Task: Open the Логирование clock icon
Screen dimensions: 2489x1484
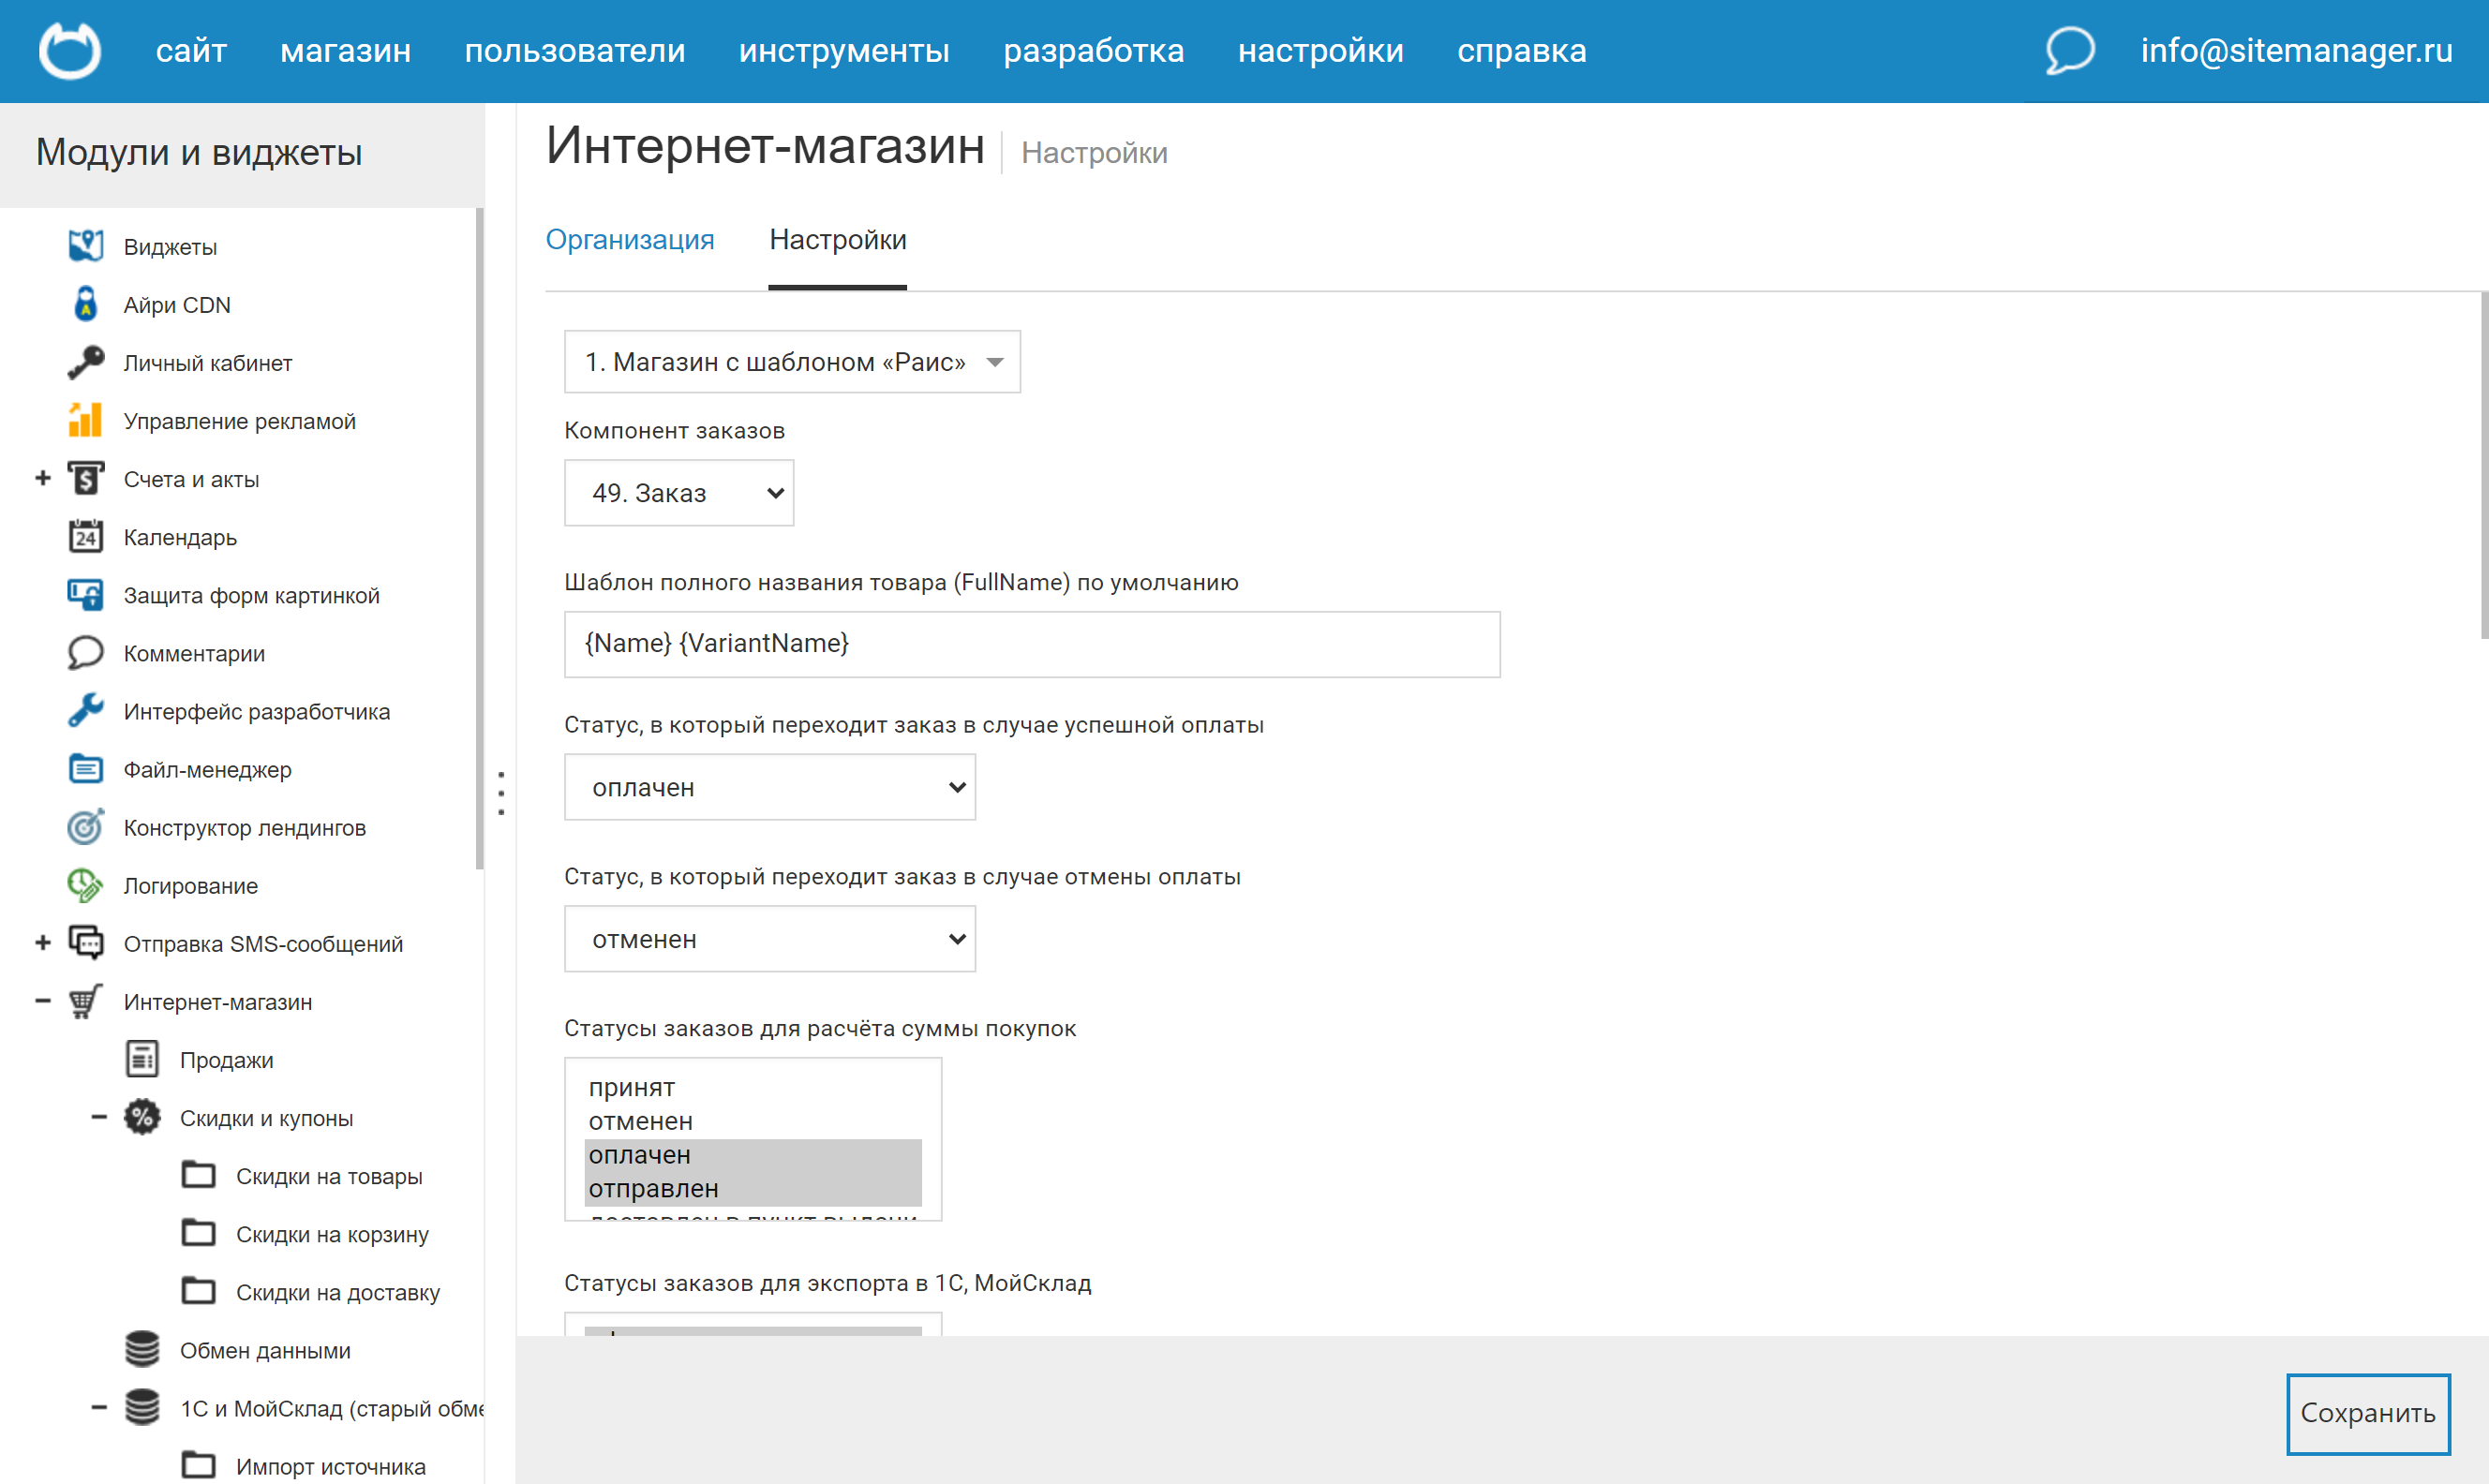Action: [x=86, y=885]
